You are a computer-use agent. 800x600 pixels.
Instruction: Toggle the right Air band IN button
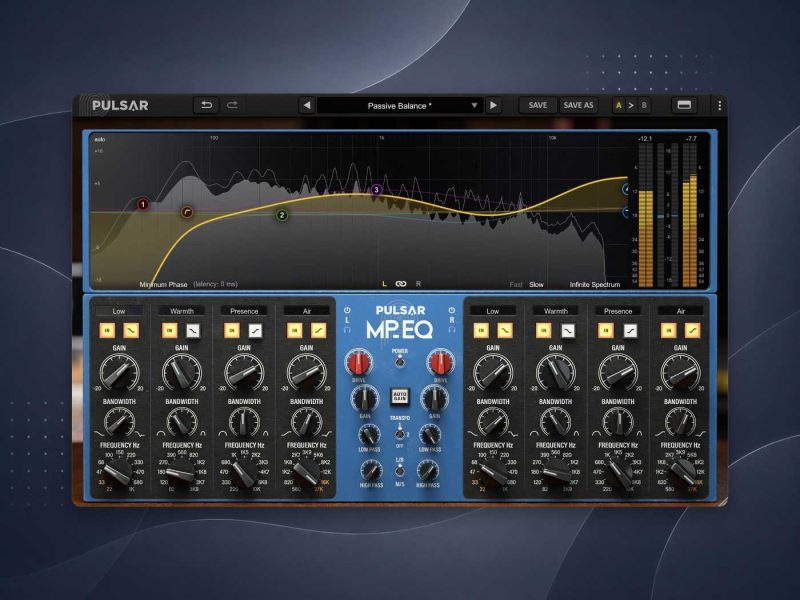[668, 330]
